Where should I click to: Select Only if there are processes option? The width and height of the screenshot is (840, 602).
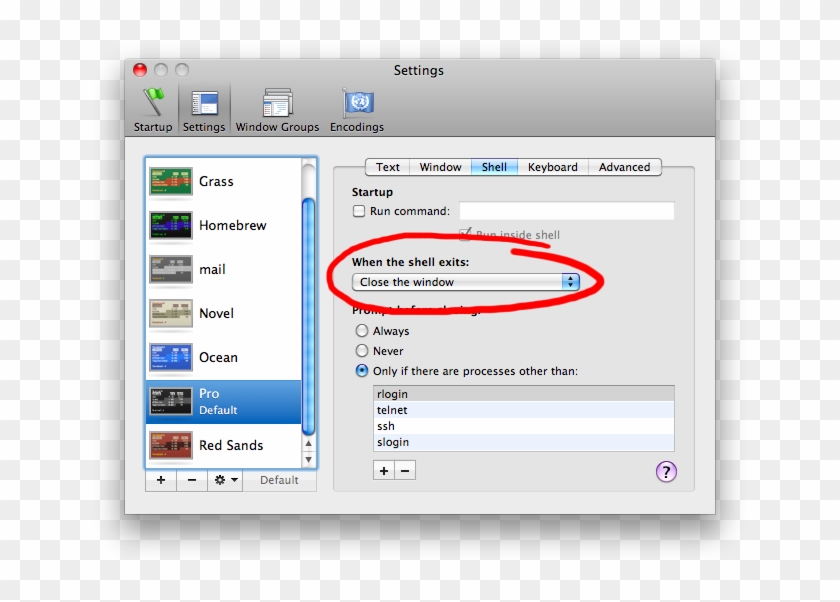pyautogui.click(x=362, y=371)
